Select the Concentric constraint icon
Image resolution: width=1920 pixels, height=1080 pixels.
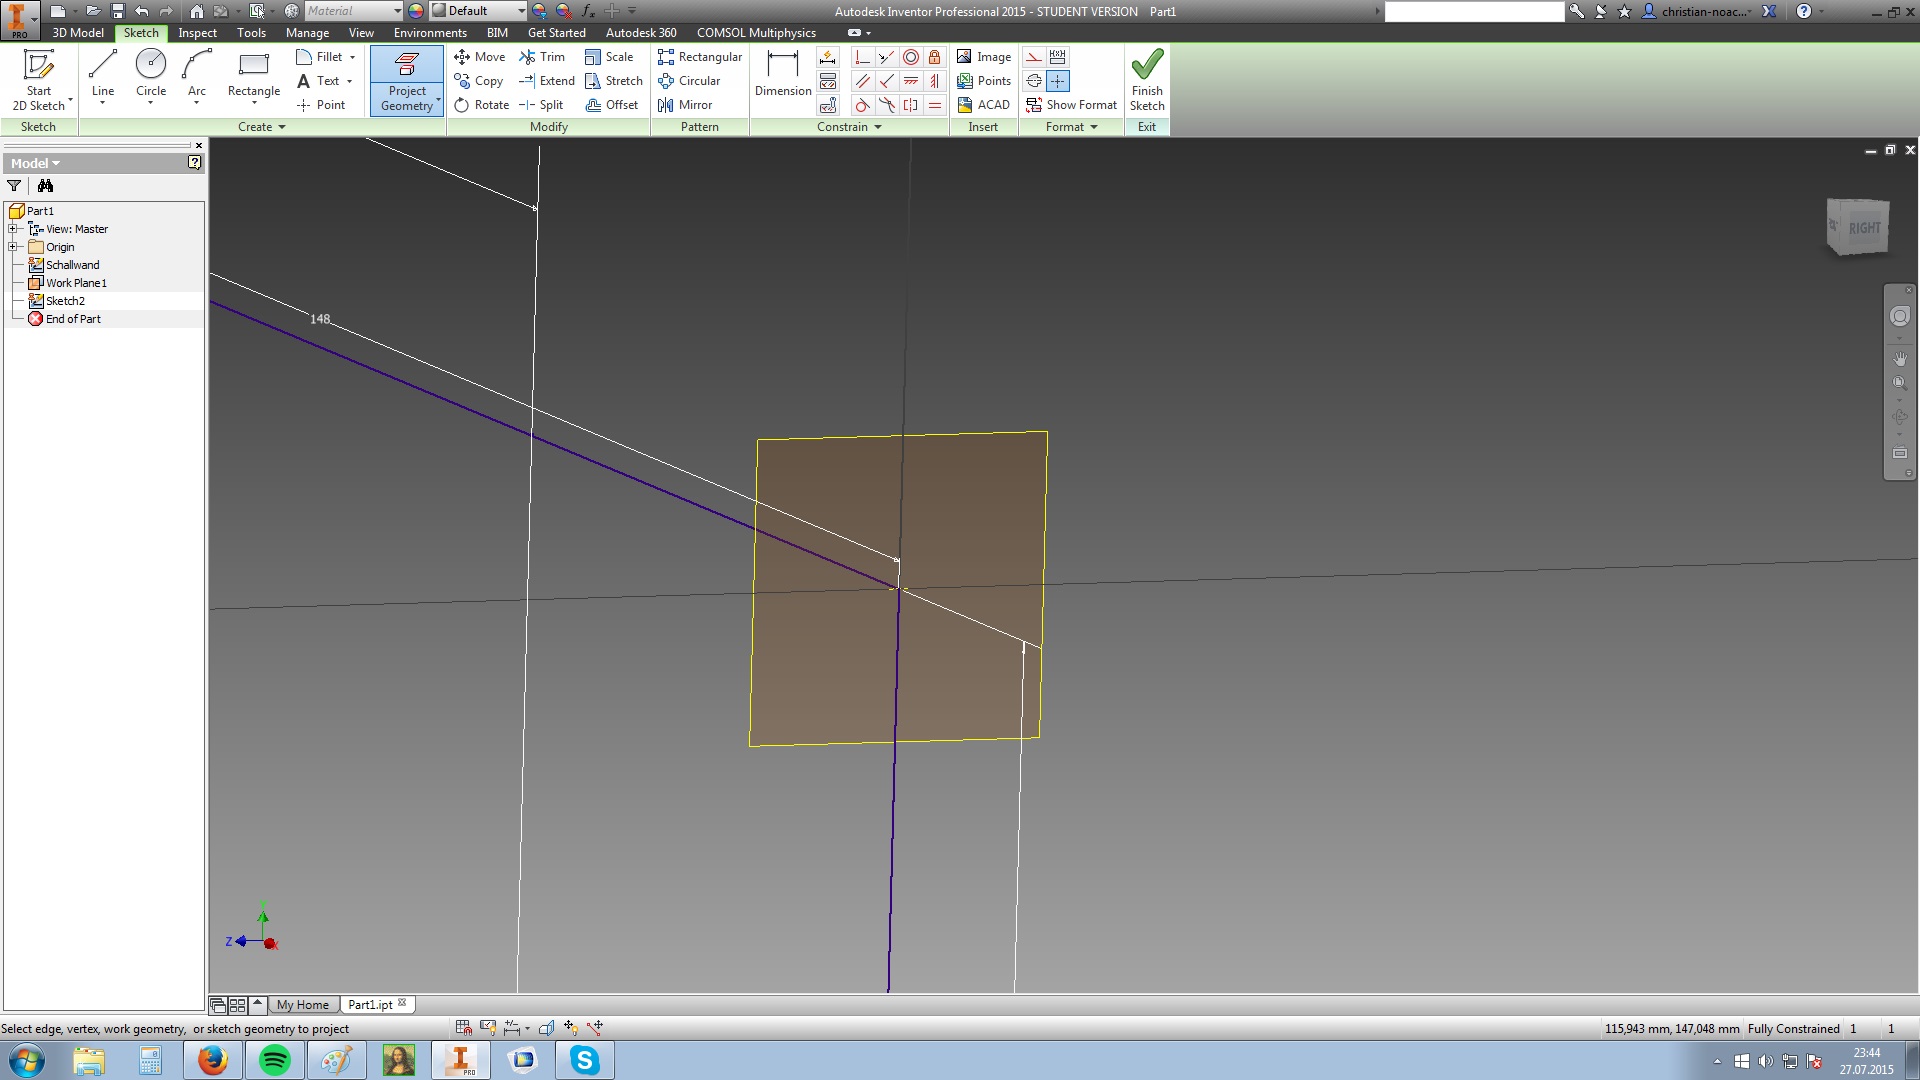(910, 57)
